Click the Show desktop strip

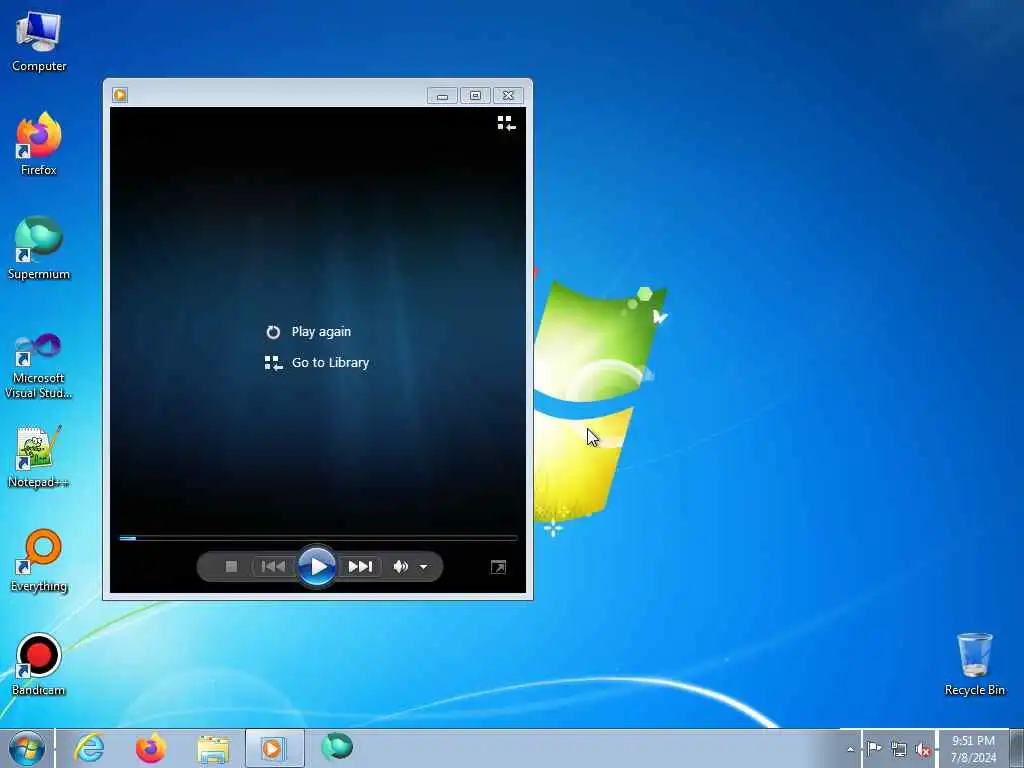1017,748
